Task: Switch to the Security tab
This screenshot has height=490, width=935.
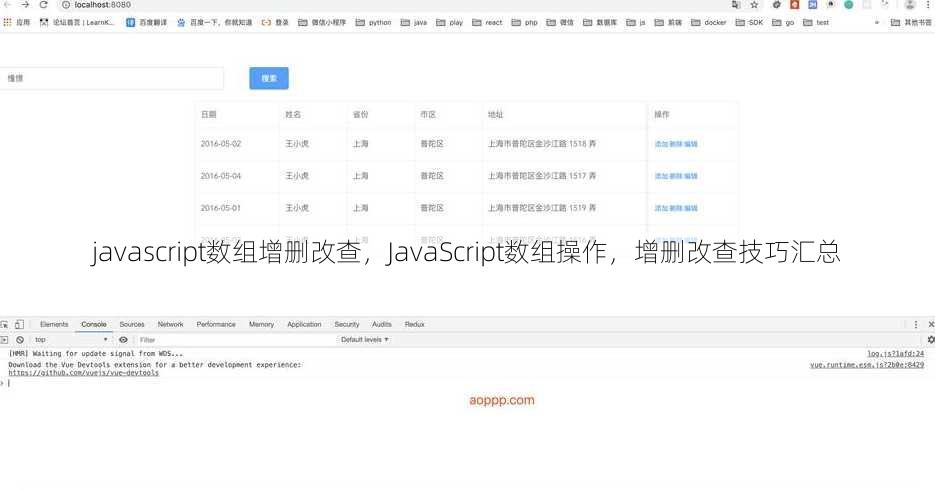Action: point(347,324)
